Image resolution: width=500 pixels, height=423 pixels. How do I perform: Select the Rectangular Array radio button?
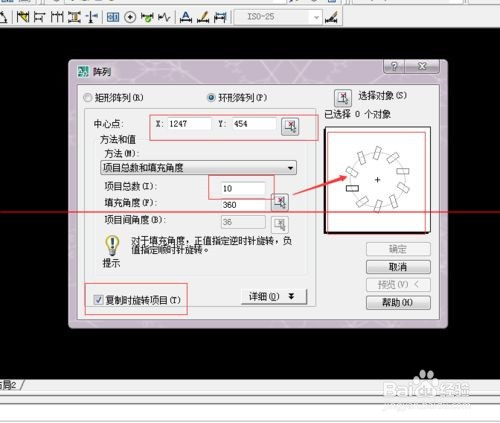(x=87, y=98)
